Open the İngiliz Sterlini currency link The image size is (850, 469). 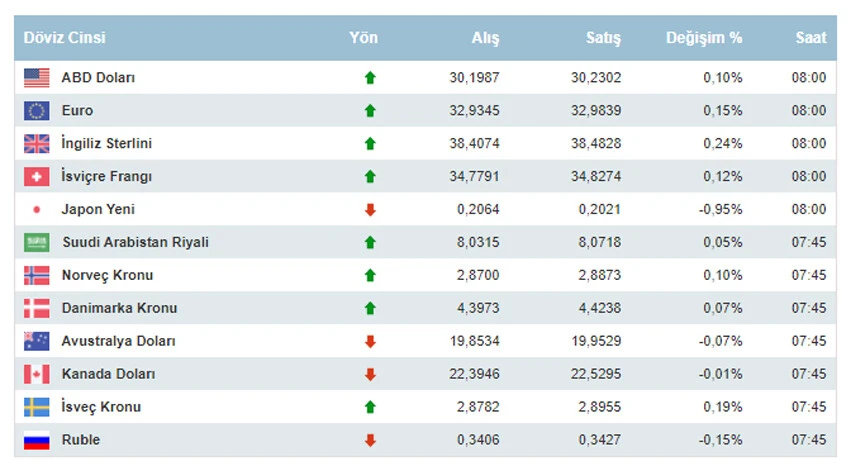point(107,144)
